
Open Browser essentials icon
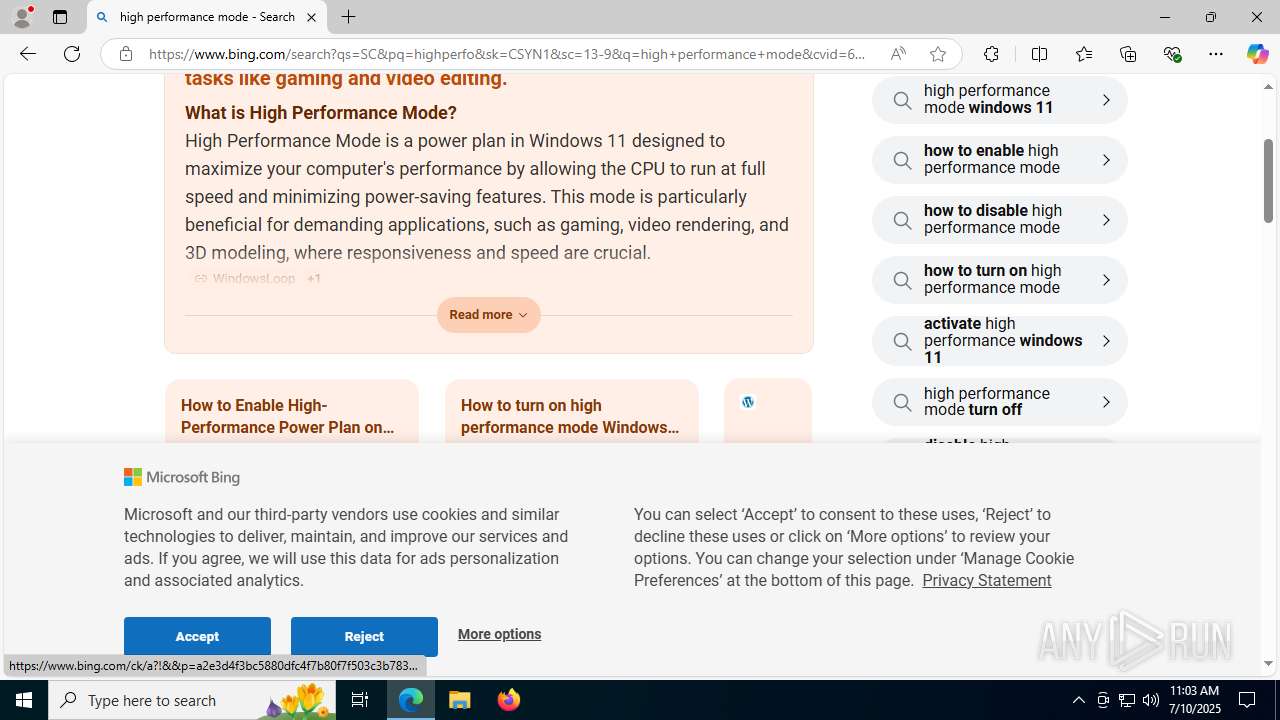tap(1172, 54)
